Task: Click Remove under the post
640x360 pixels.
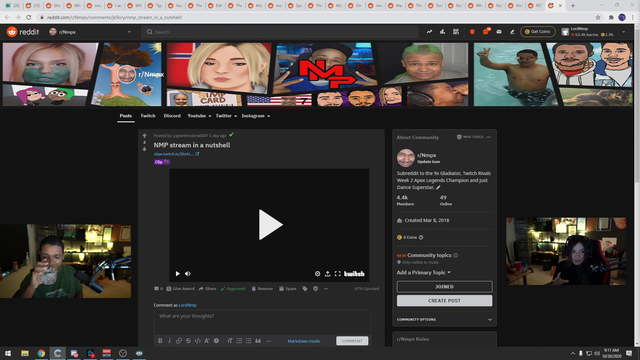Action: tap(262, 289)
